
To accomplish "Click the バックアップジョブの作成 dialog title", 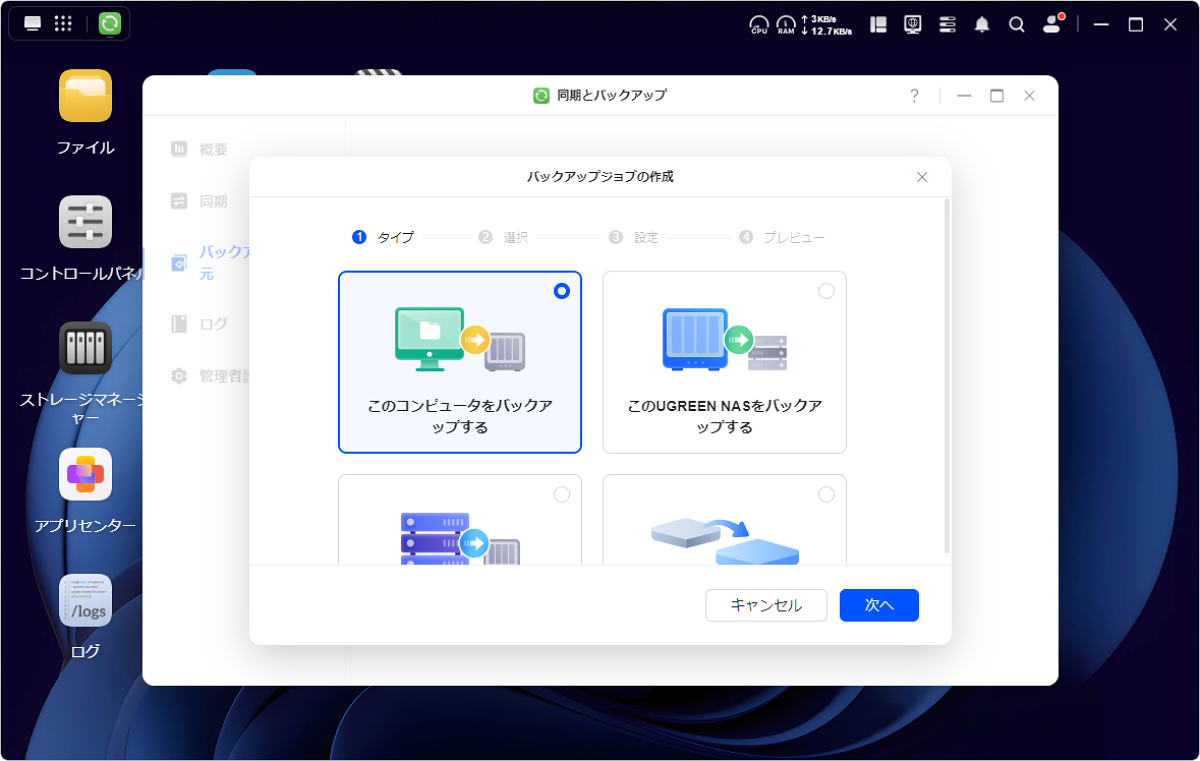I will coord(600,177).
